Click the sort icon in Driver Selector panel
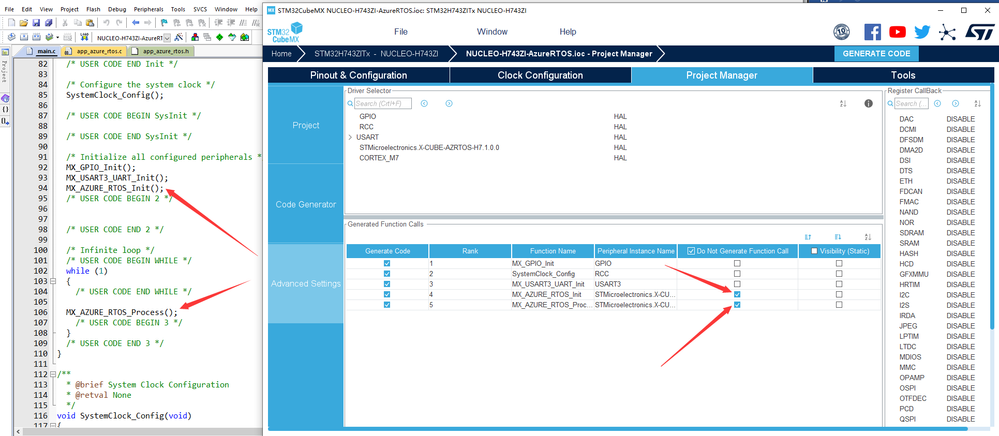 [844, 103]
